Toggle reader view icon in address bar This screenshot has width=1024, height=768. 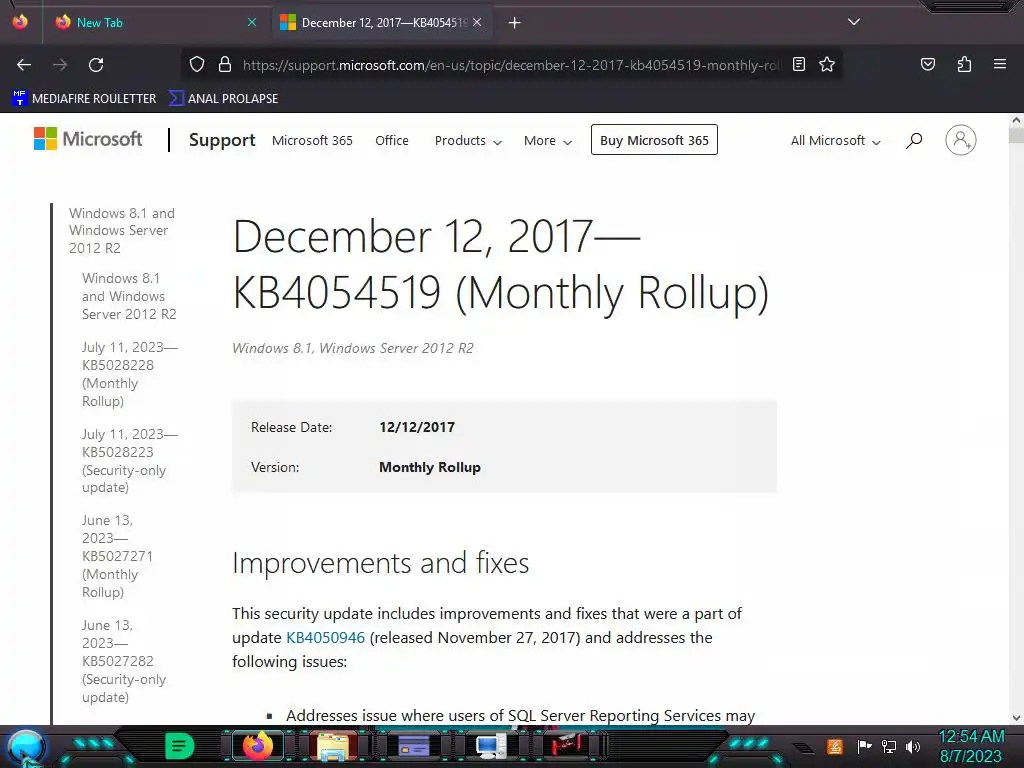(x=799, y=64)
